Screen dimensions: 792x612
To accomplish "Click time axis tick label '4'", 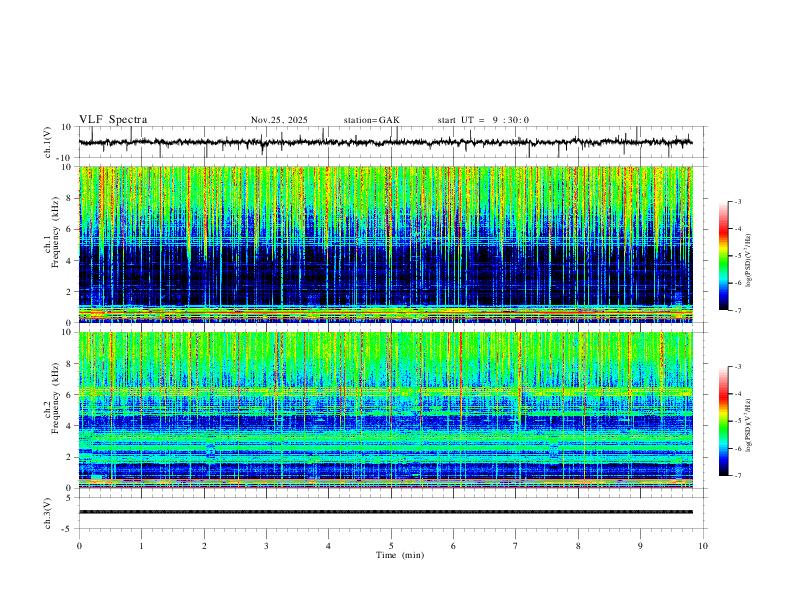I will click(328, 546).
